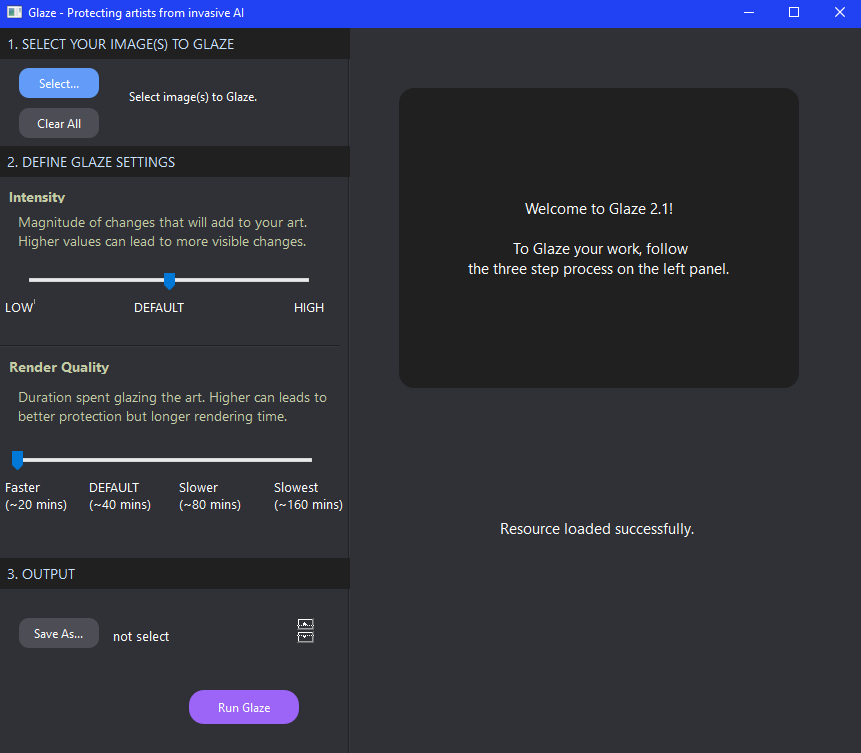
Task: Click the Intensity heading
Action: tap(37, 198)
